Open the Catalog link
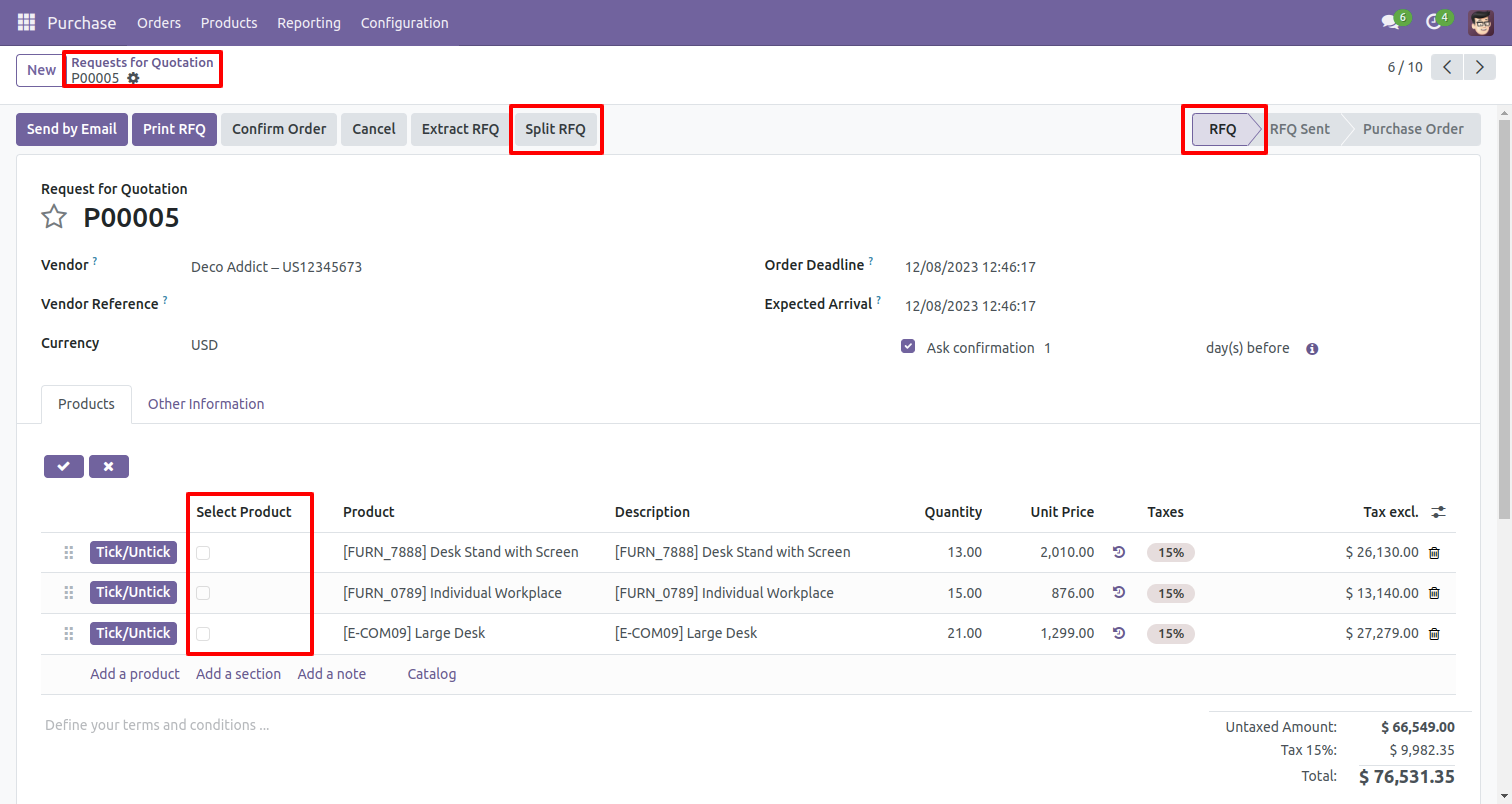 coord(432,674)
